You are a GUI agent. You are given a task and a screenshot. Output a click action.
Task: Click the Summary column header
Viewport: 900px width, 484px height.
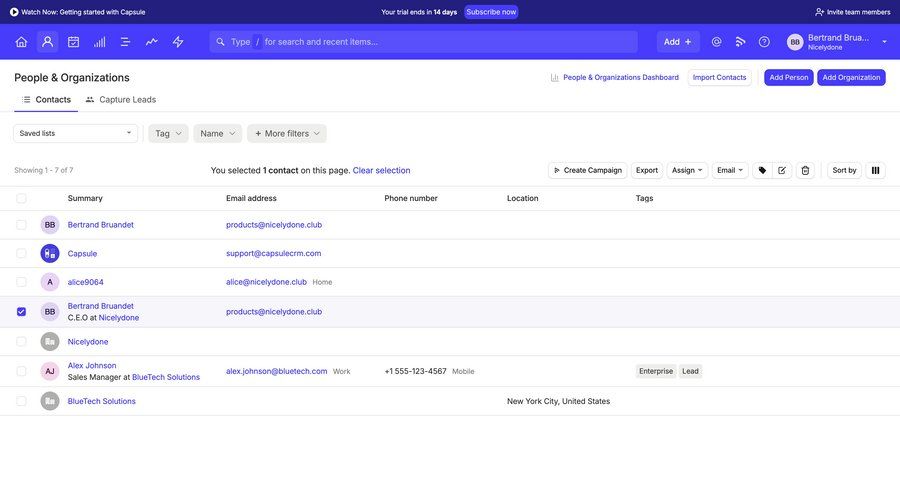[x=85, y=199]
